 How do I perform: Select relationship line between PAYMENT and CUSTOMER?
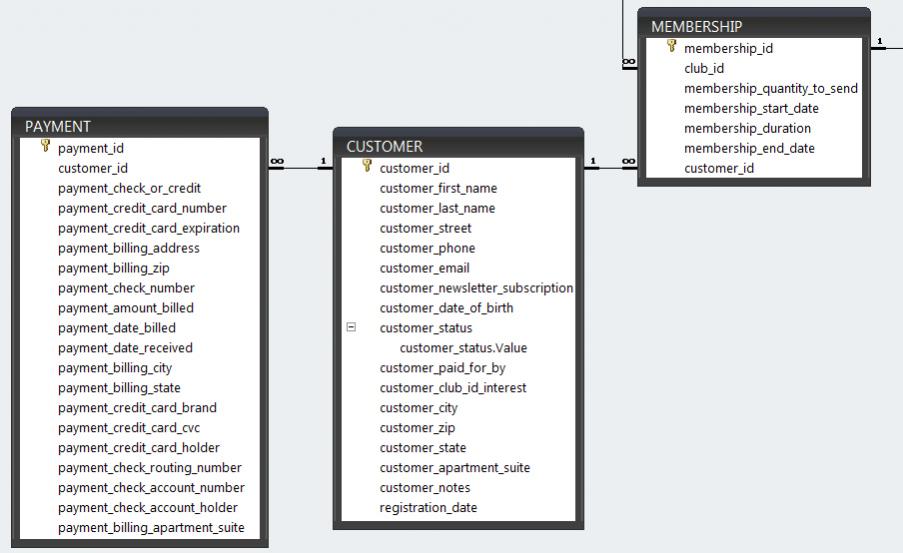coord(301,168)
